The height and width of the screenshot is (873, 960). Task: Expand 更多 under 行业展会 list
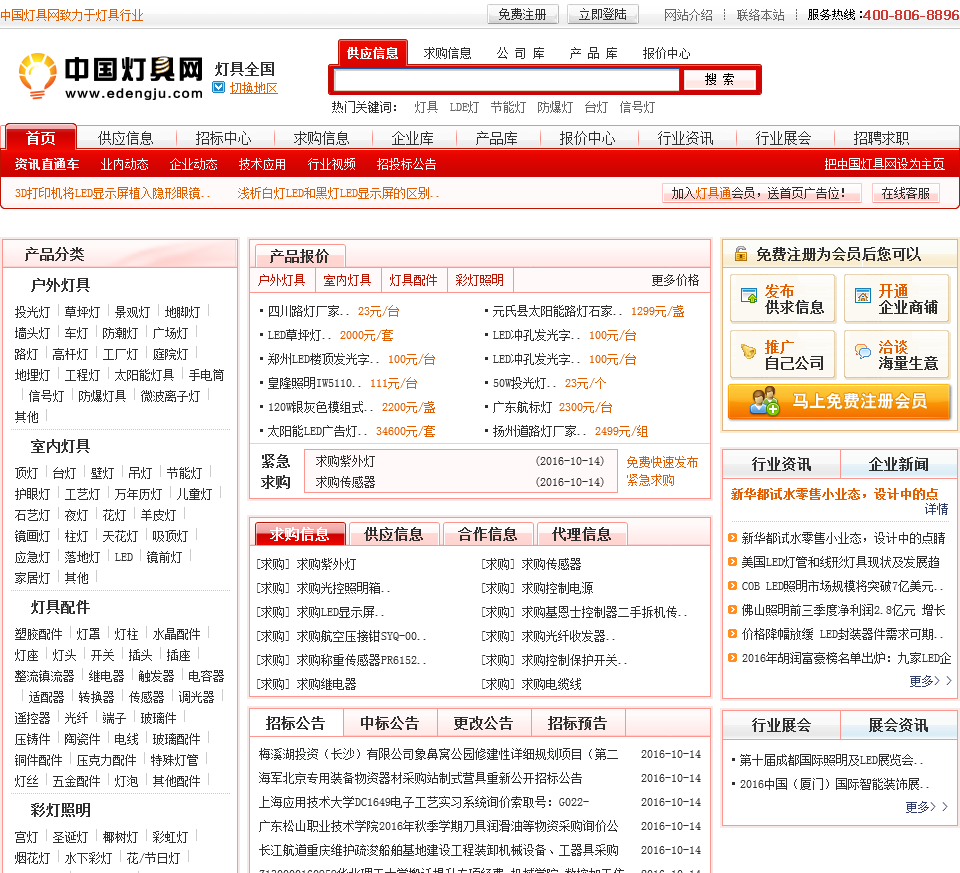click(926, 807)
